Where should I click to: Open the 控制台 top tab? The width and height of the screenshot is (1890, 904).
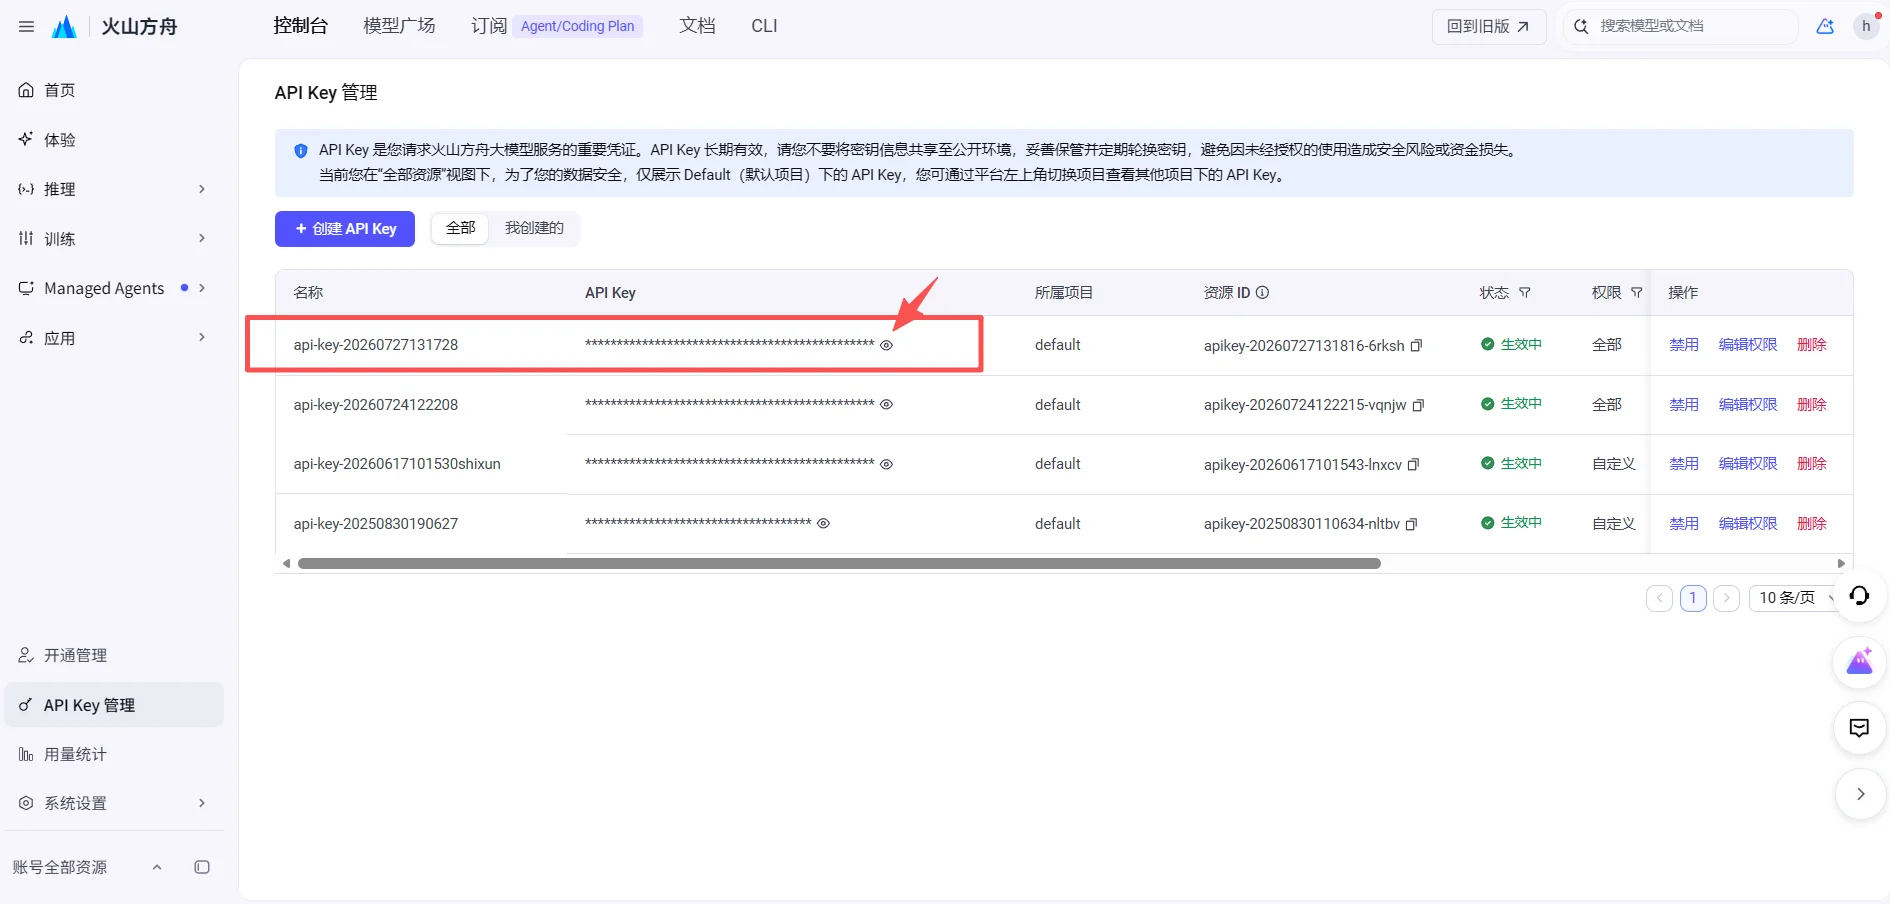[x=301, y=26]
